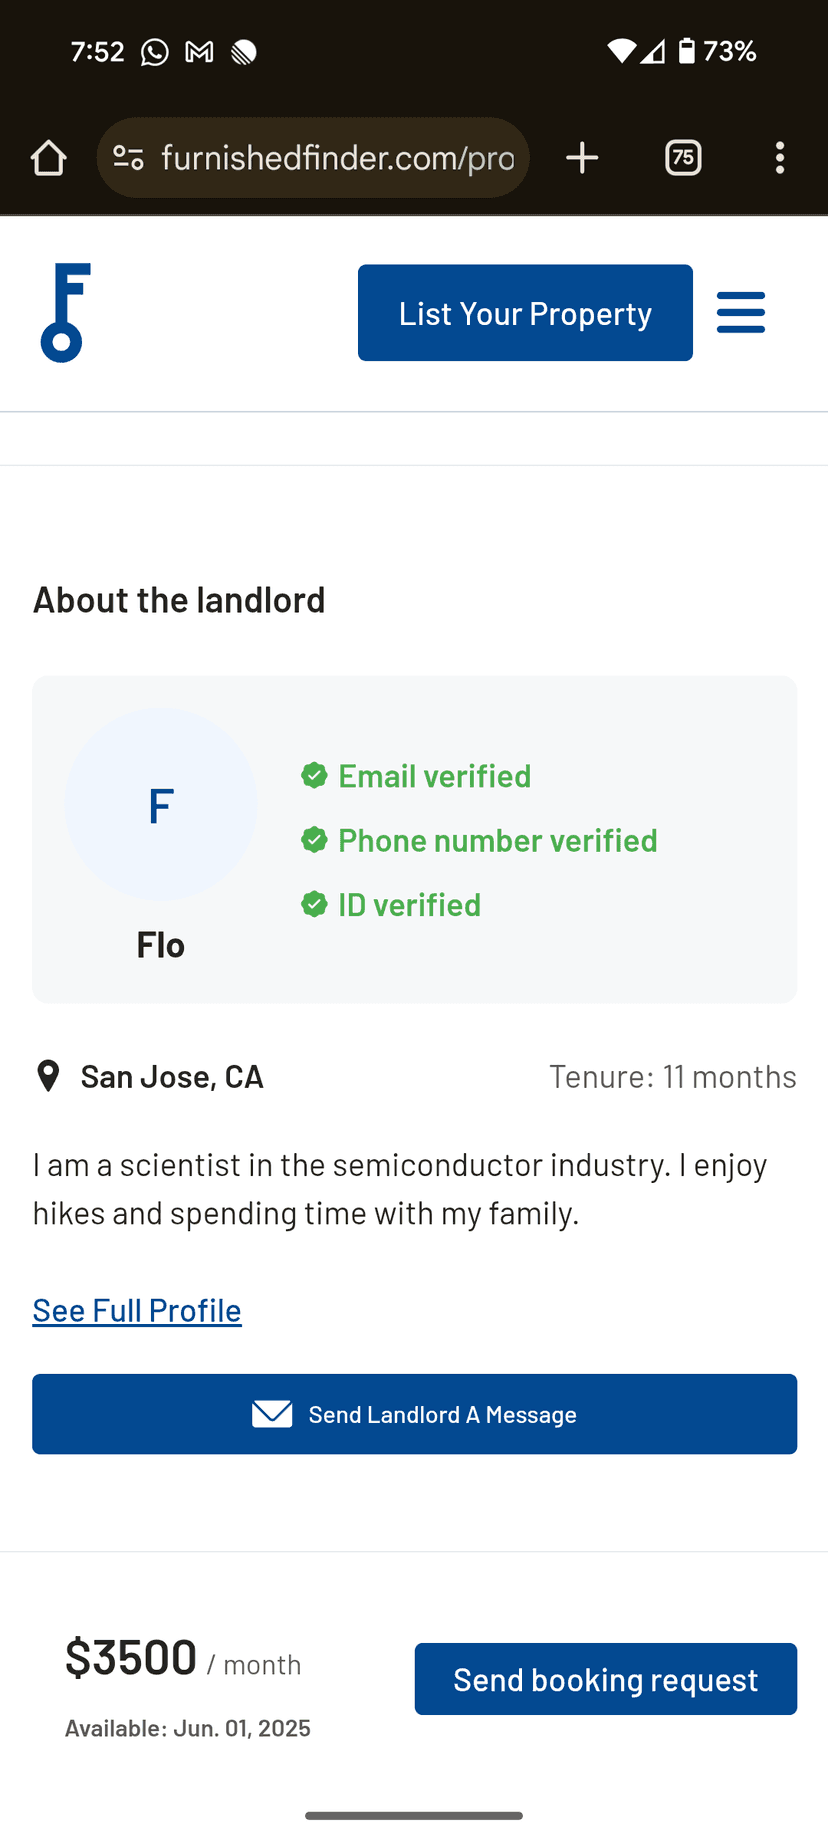
Task: Tap the browser home icon
Action: 48,158
